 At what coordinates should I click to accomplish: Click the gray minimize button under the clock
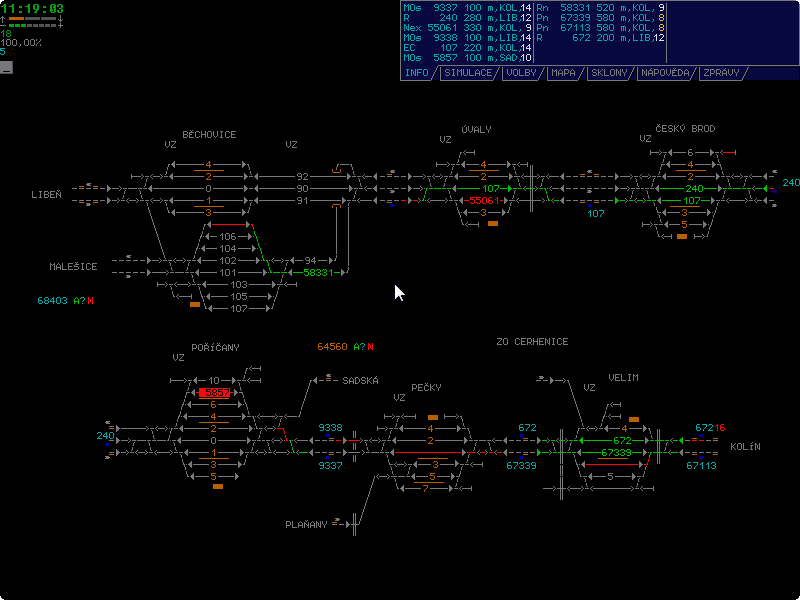click(x=6, y=68)
